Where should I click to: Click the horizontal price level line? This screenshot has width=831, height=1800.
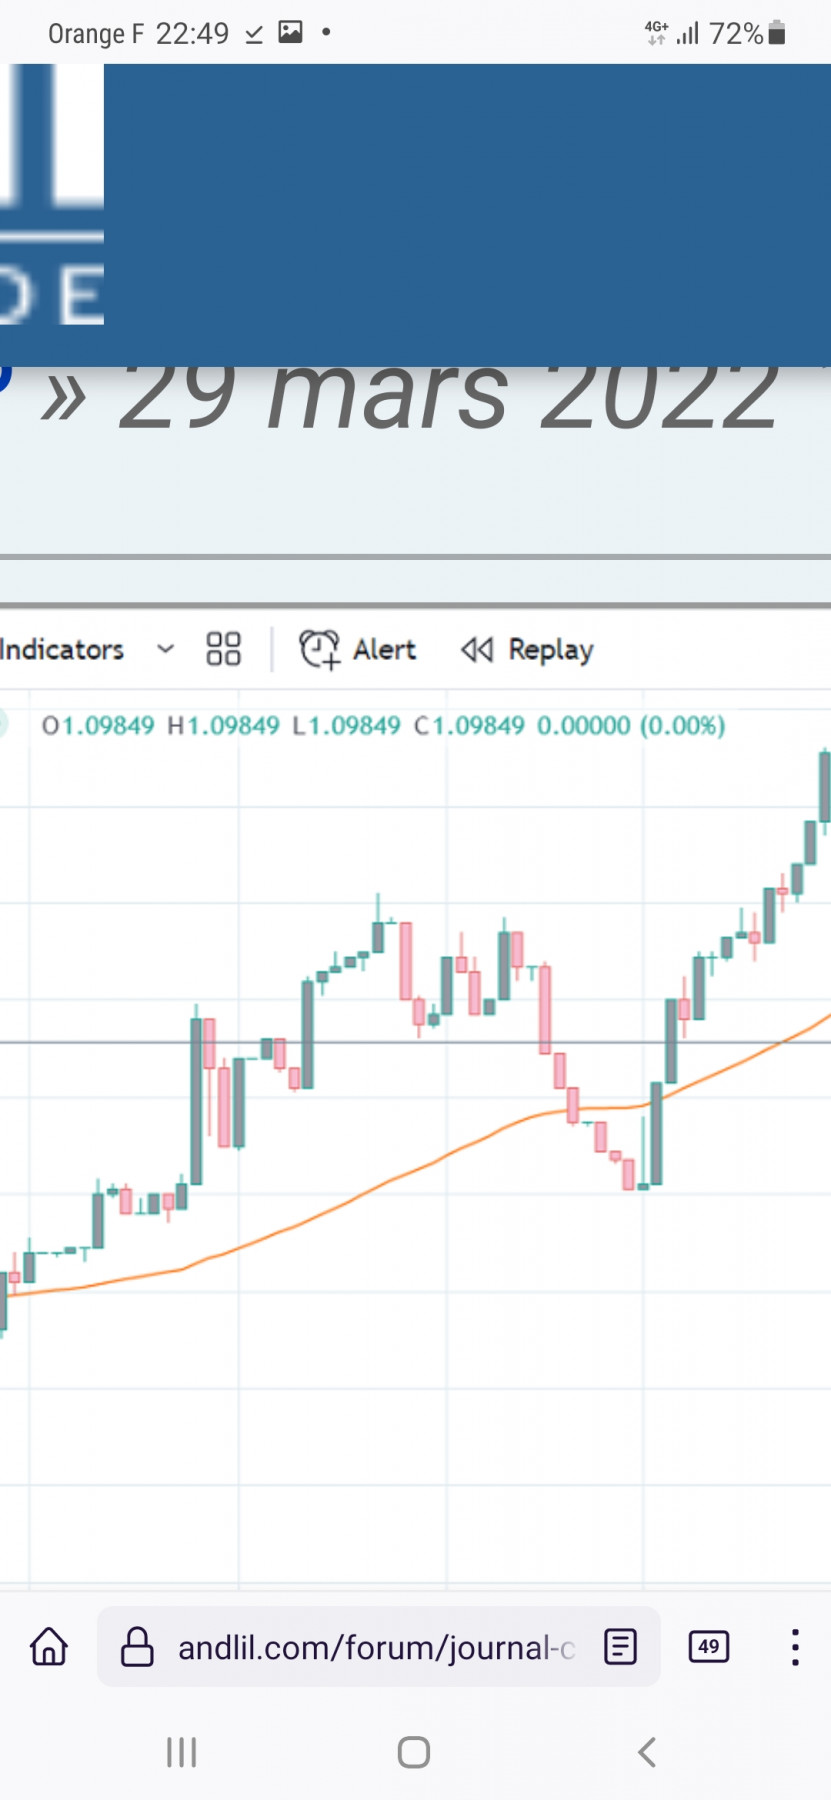[415, 1042]
